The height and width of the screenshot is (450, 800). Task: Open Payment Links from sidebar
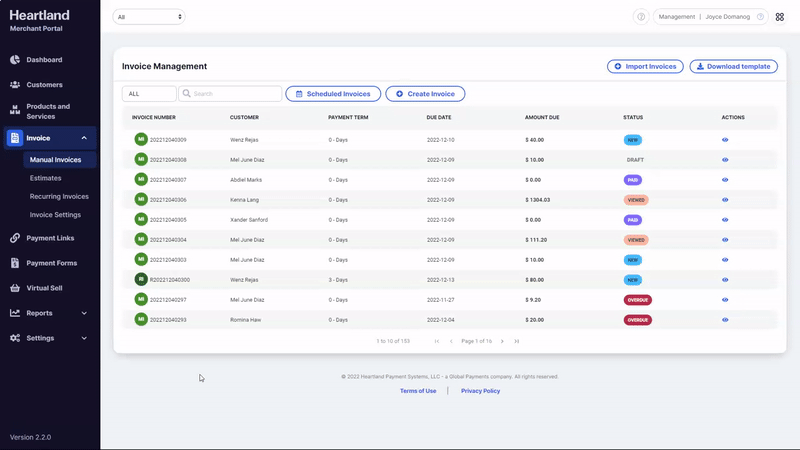49,238
